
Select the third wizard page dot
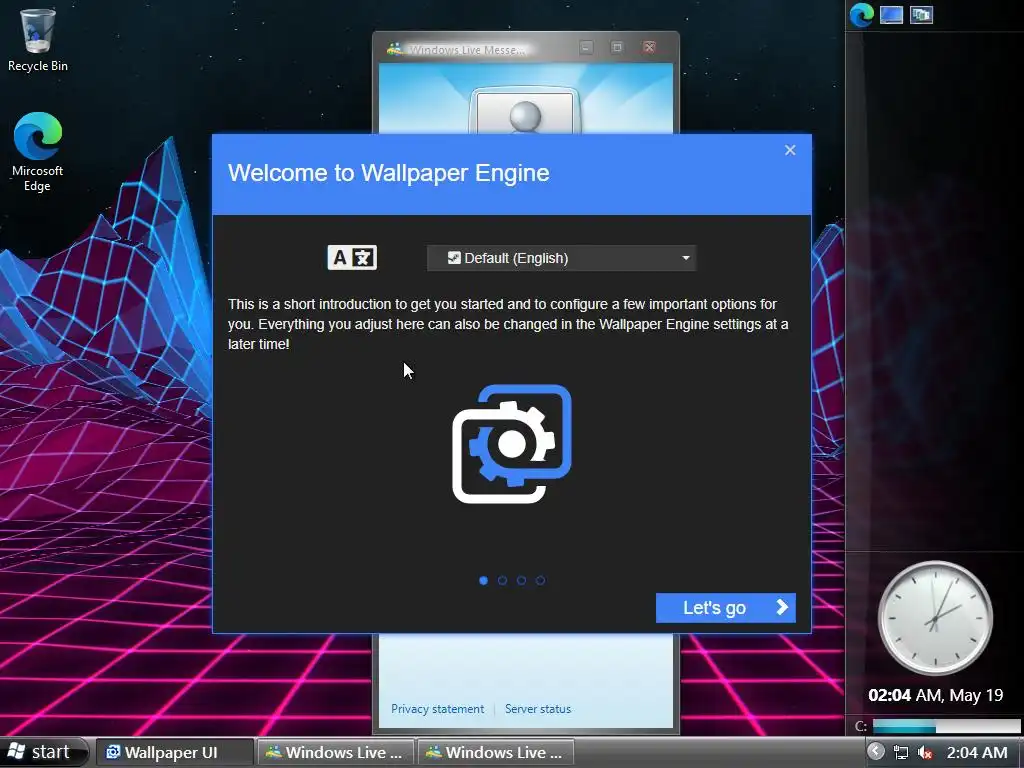pyautogui.click(x=521, y=580)
